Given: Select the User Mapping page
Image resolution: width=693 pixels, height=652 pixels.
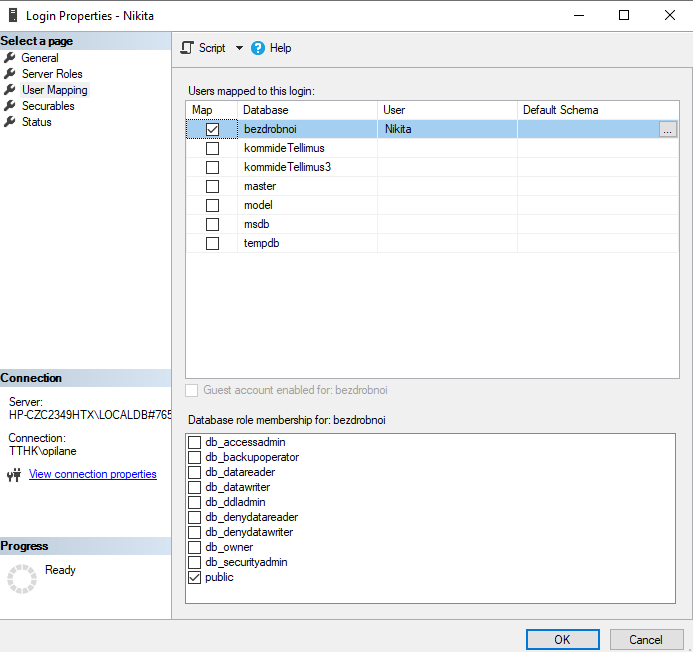Looking at the screenshot, I should pyautogui.click(x=54, y=90).
